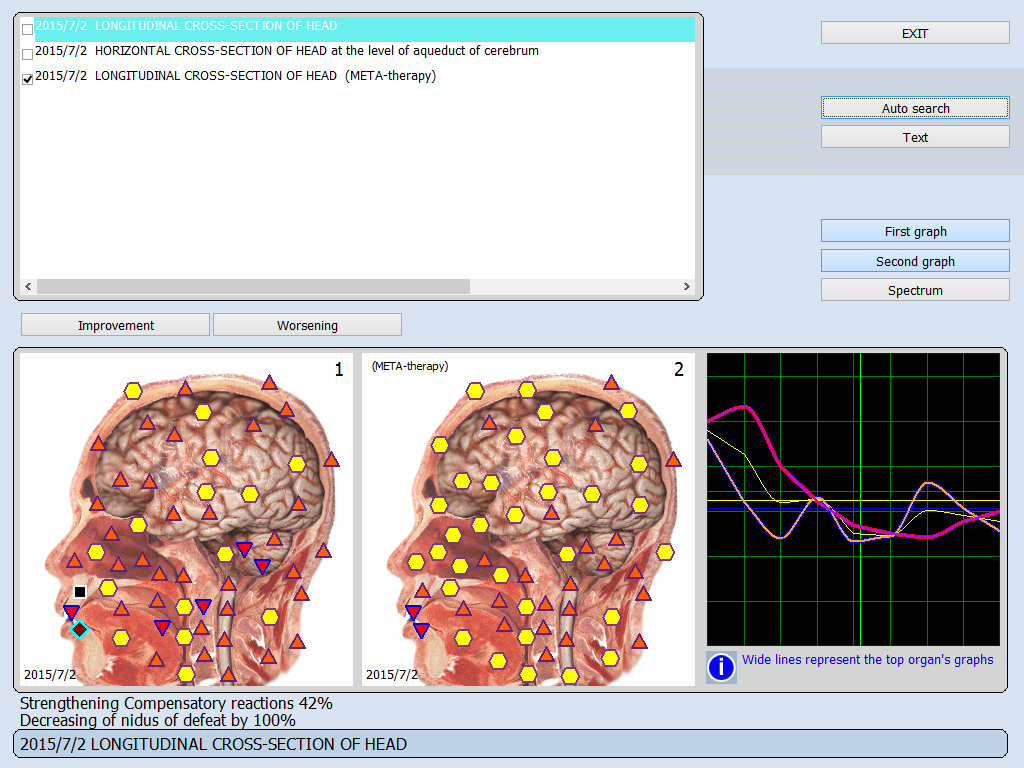This screenshot has height=768, width=1024.
Task: Click the Worsening button
Action: (x=307, y=325)
